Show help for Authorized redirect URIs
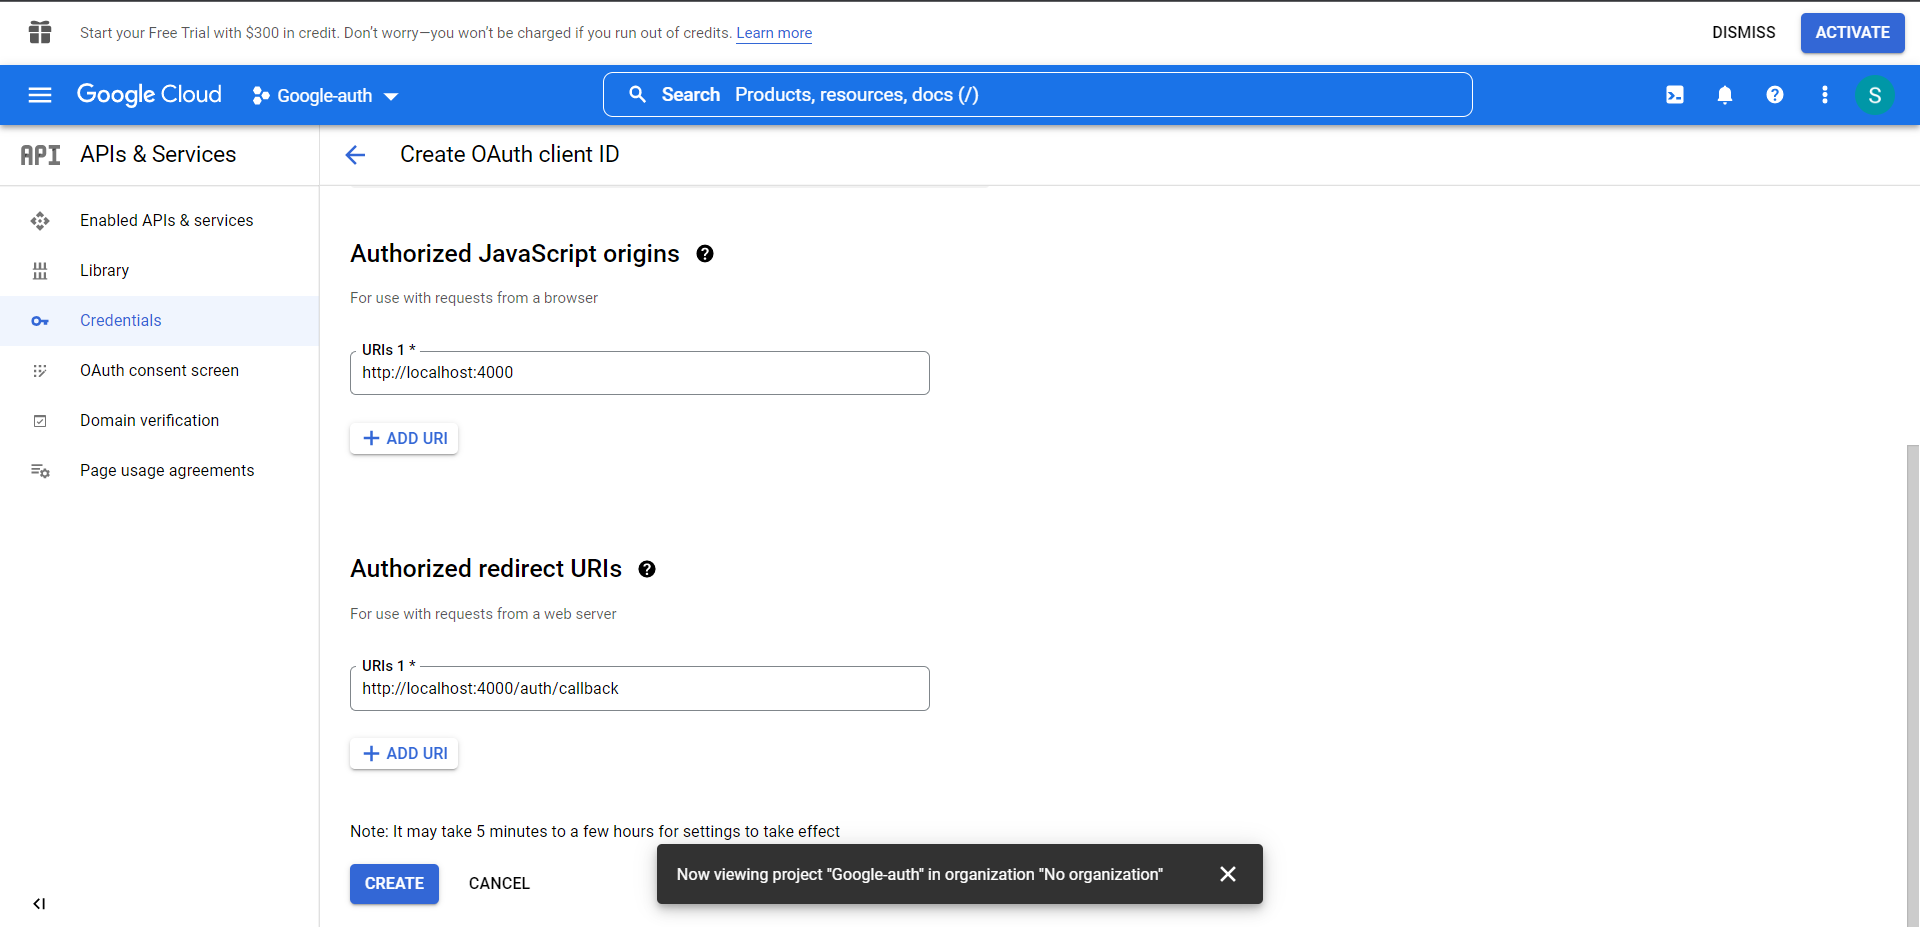Viewport: 1920px width, 927px height. pos(647,569)
